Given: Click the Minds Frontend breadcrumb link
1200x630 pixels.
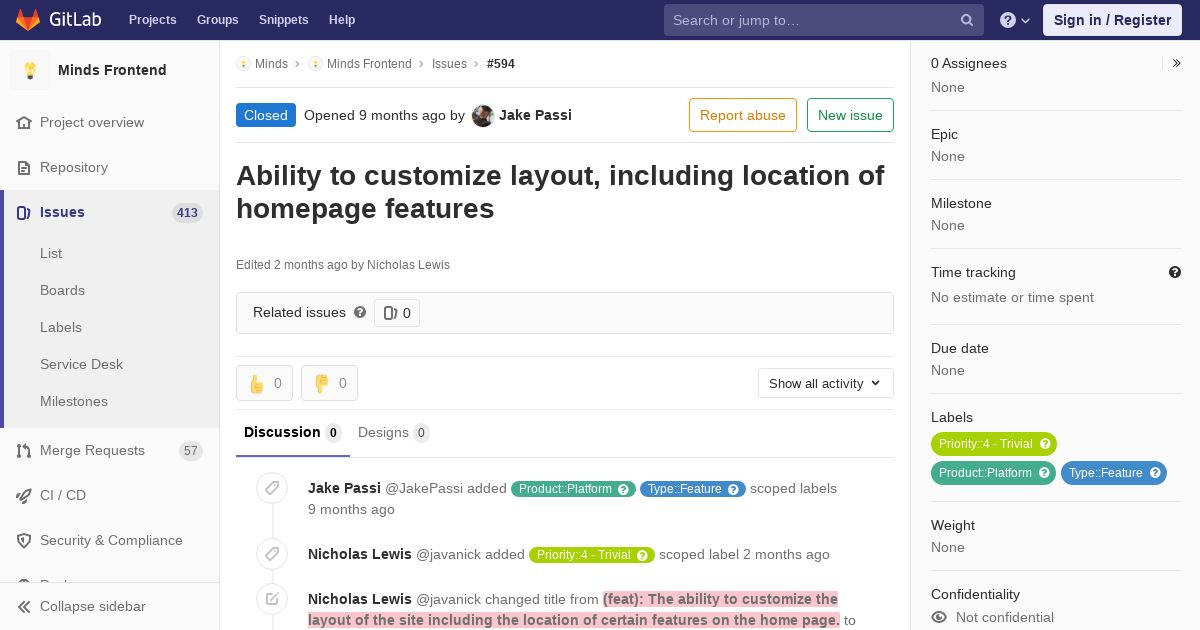Looking at the screenshot, I should click(x=369, y=63).
